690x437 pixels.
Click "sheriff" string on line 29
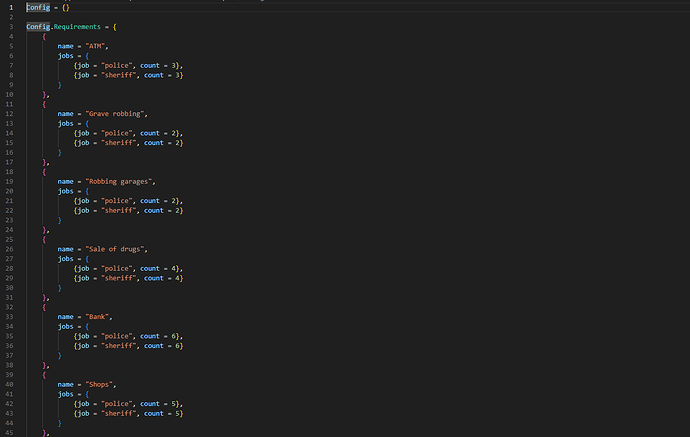tap(119, 278)
